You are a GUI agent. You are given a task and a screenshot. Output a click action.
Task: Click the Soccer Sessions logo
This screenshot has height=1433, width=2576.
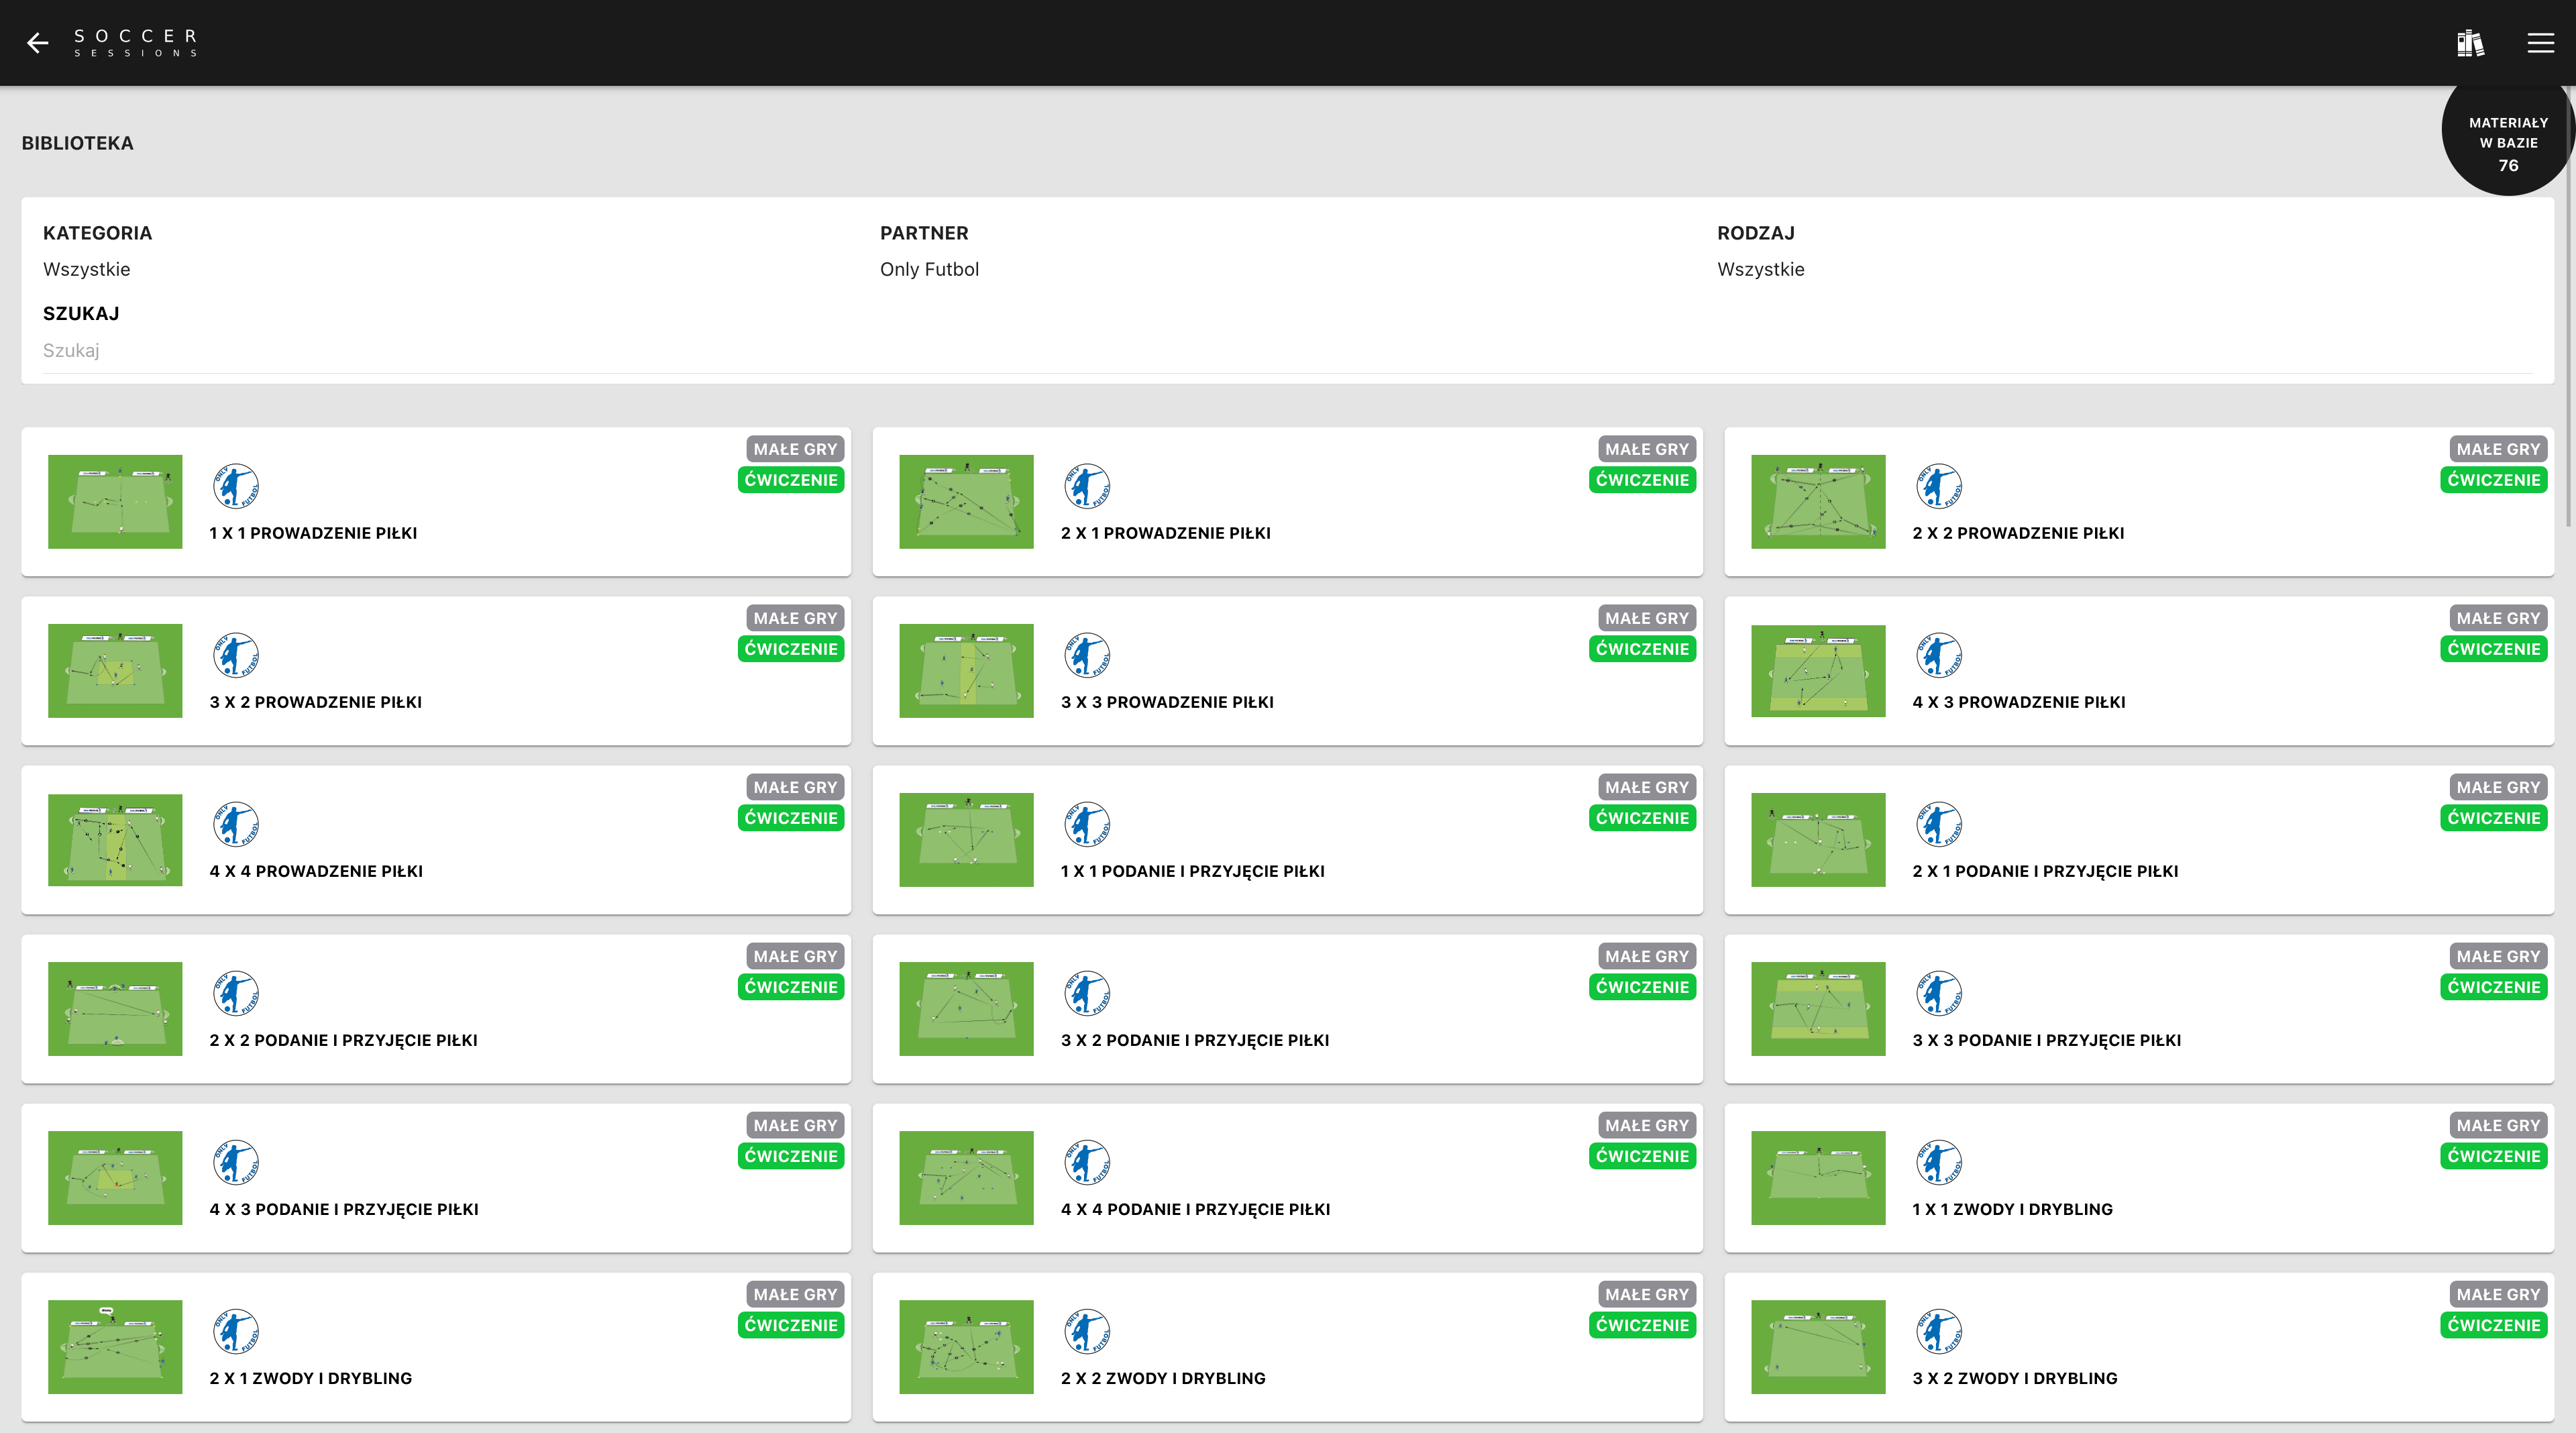coord(135,42)
